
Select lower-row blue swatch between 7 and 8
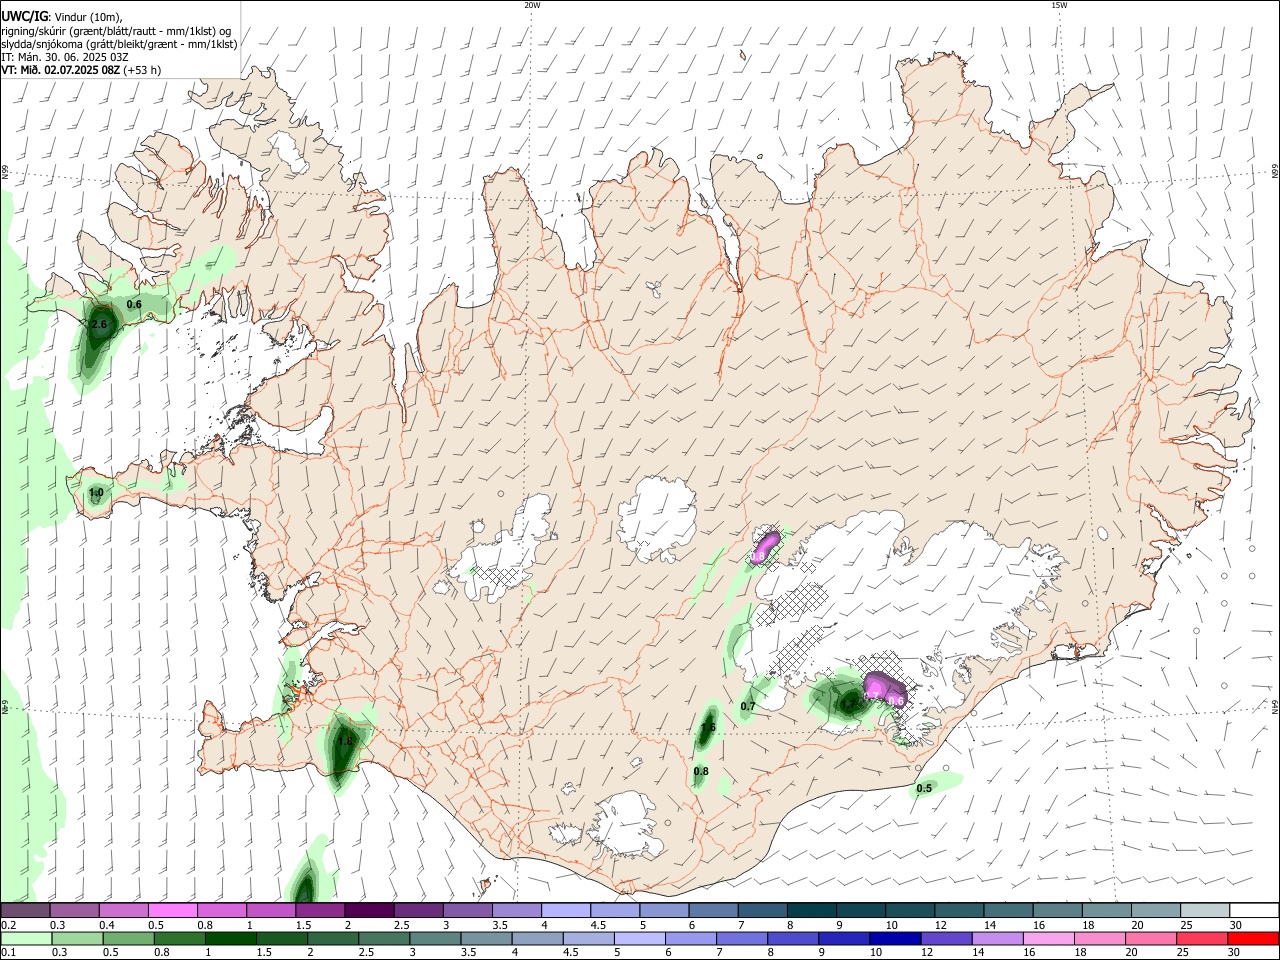point(742,939)
